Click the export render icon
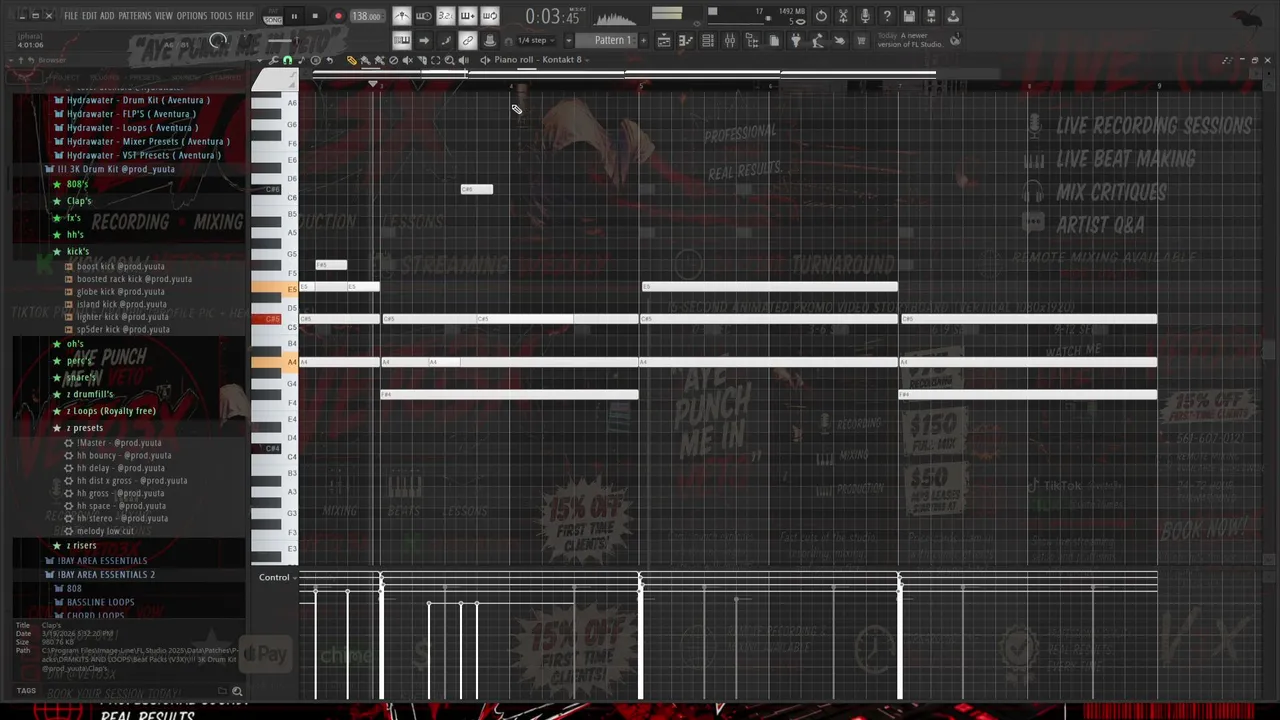1280x720 pixels. (931, 16)
